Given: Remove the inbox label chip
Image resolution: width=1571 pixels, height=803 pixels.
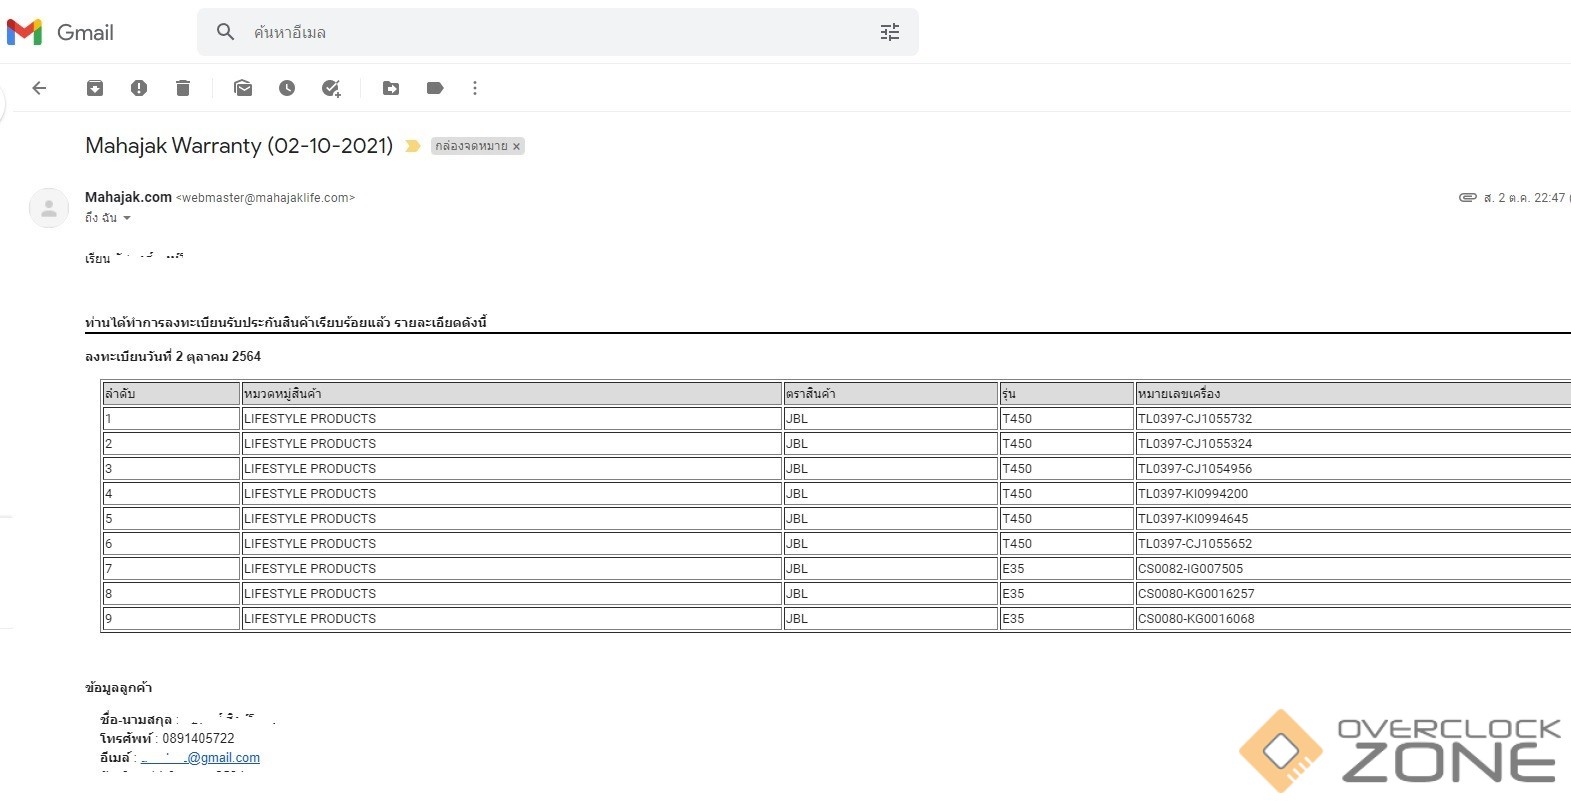Looking at the screenshot, I should (x=517, y=146).
